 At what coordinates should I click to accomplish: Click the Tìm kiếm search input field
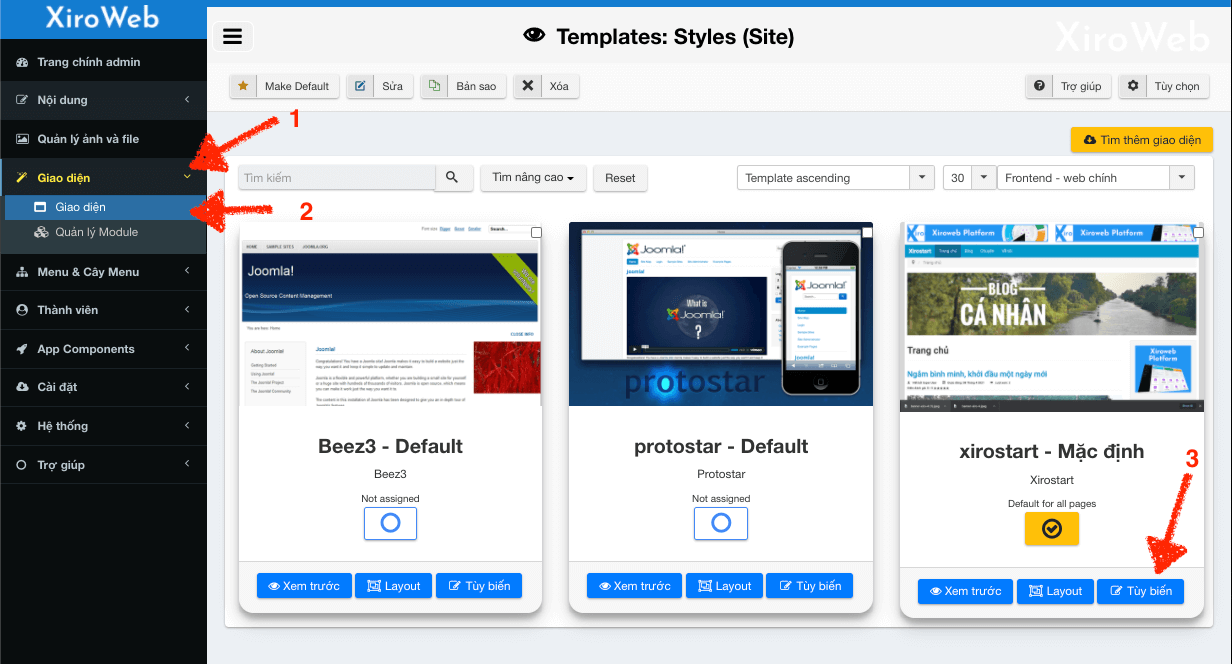click(336, 177)
